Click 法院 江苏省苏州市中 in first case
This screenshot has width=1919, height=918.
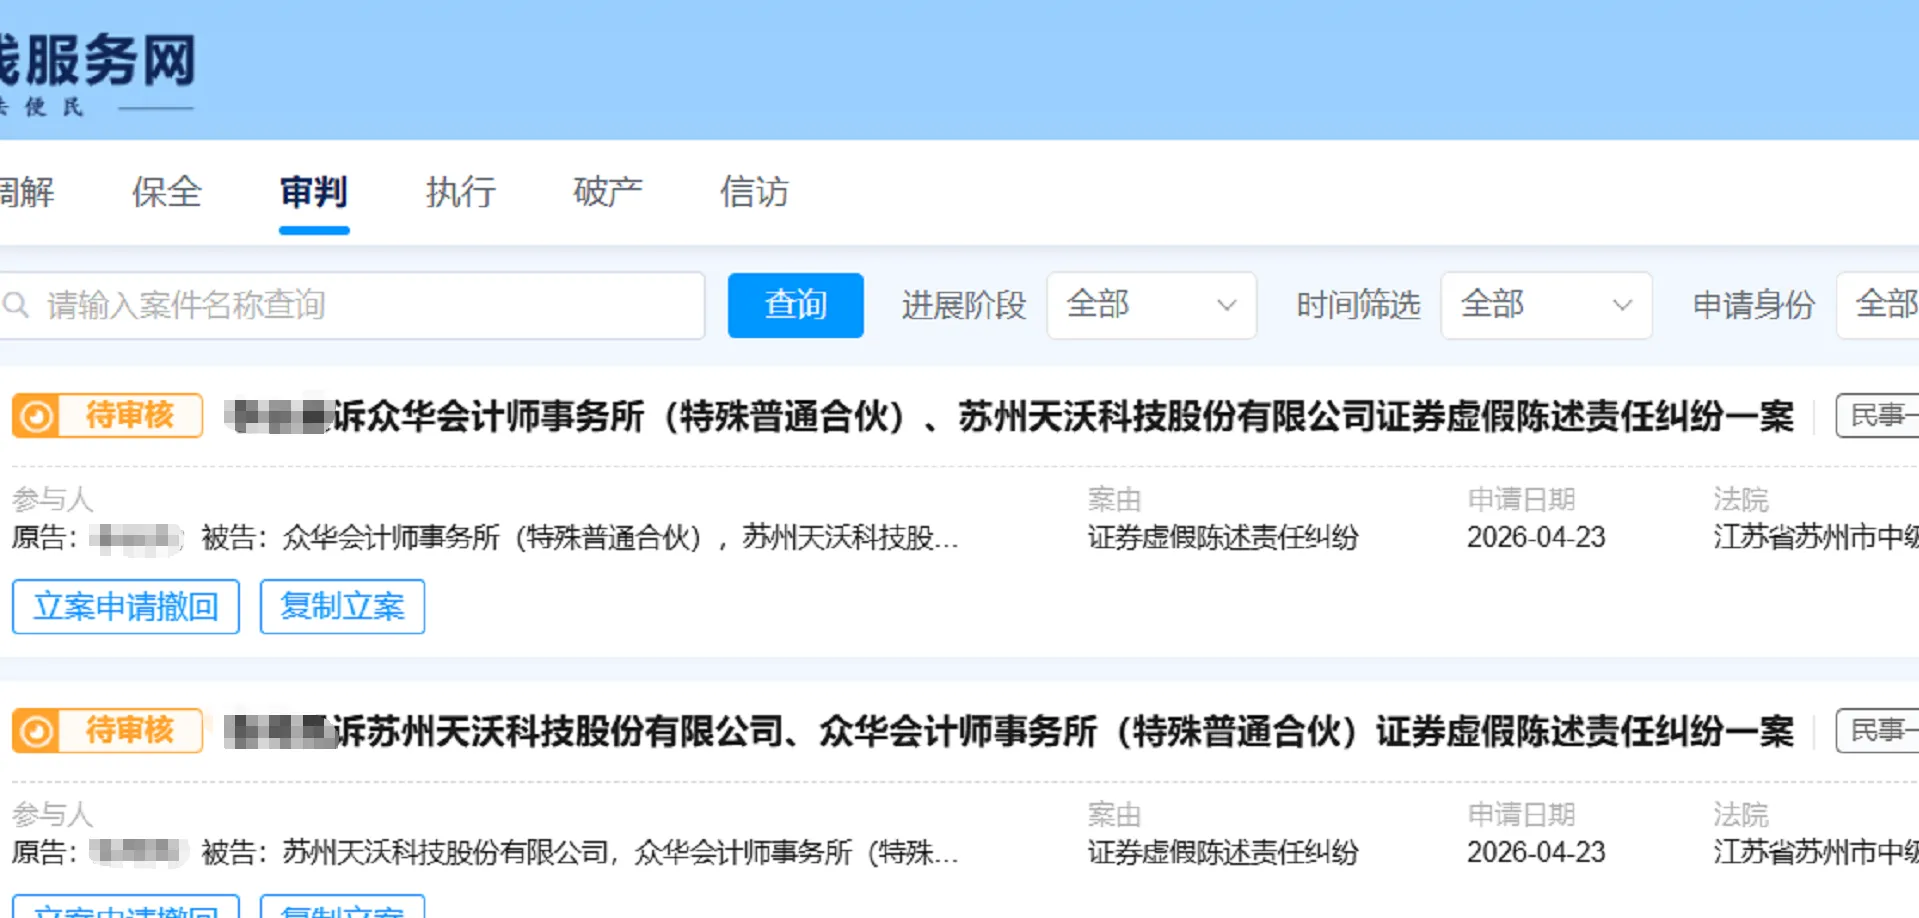tap(1815, 538)
